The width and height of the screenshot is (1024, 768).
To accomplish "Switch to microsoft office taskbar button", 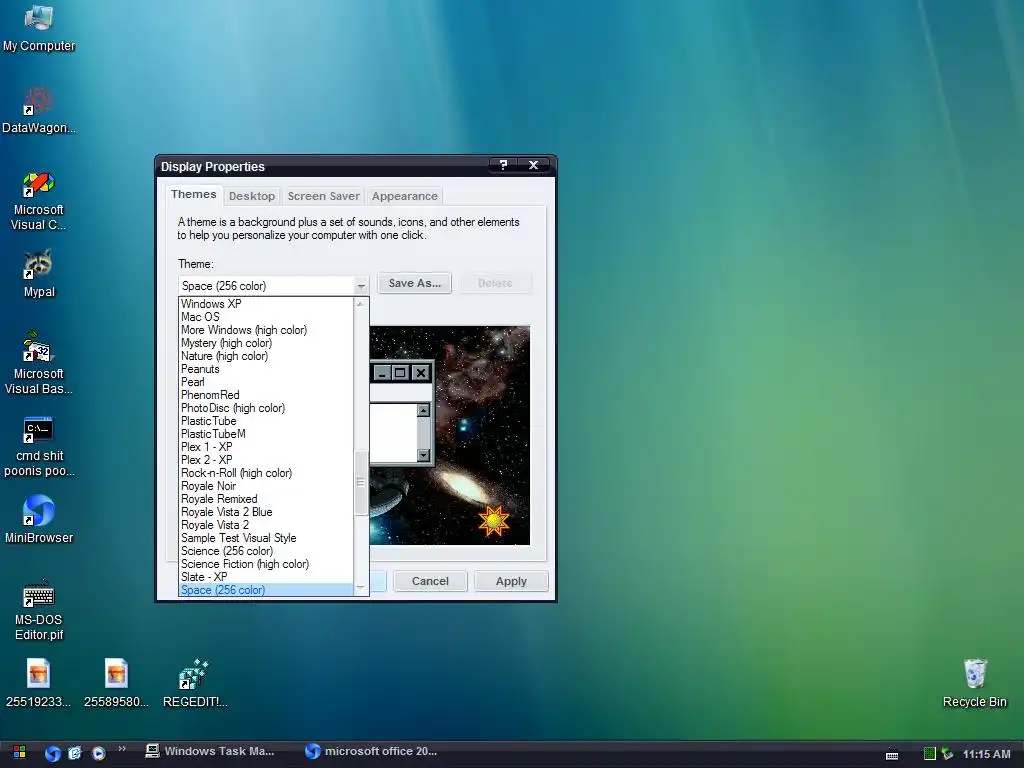I will [x=372, y=752].
